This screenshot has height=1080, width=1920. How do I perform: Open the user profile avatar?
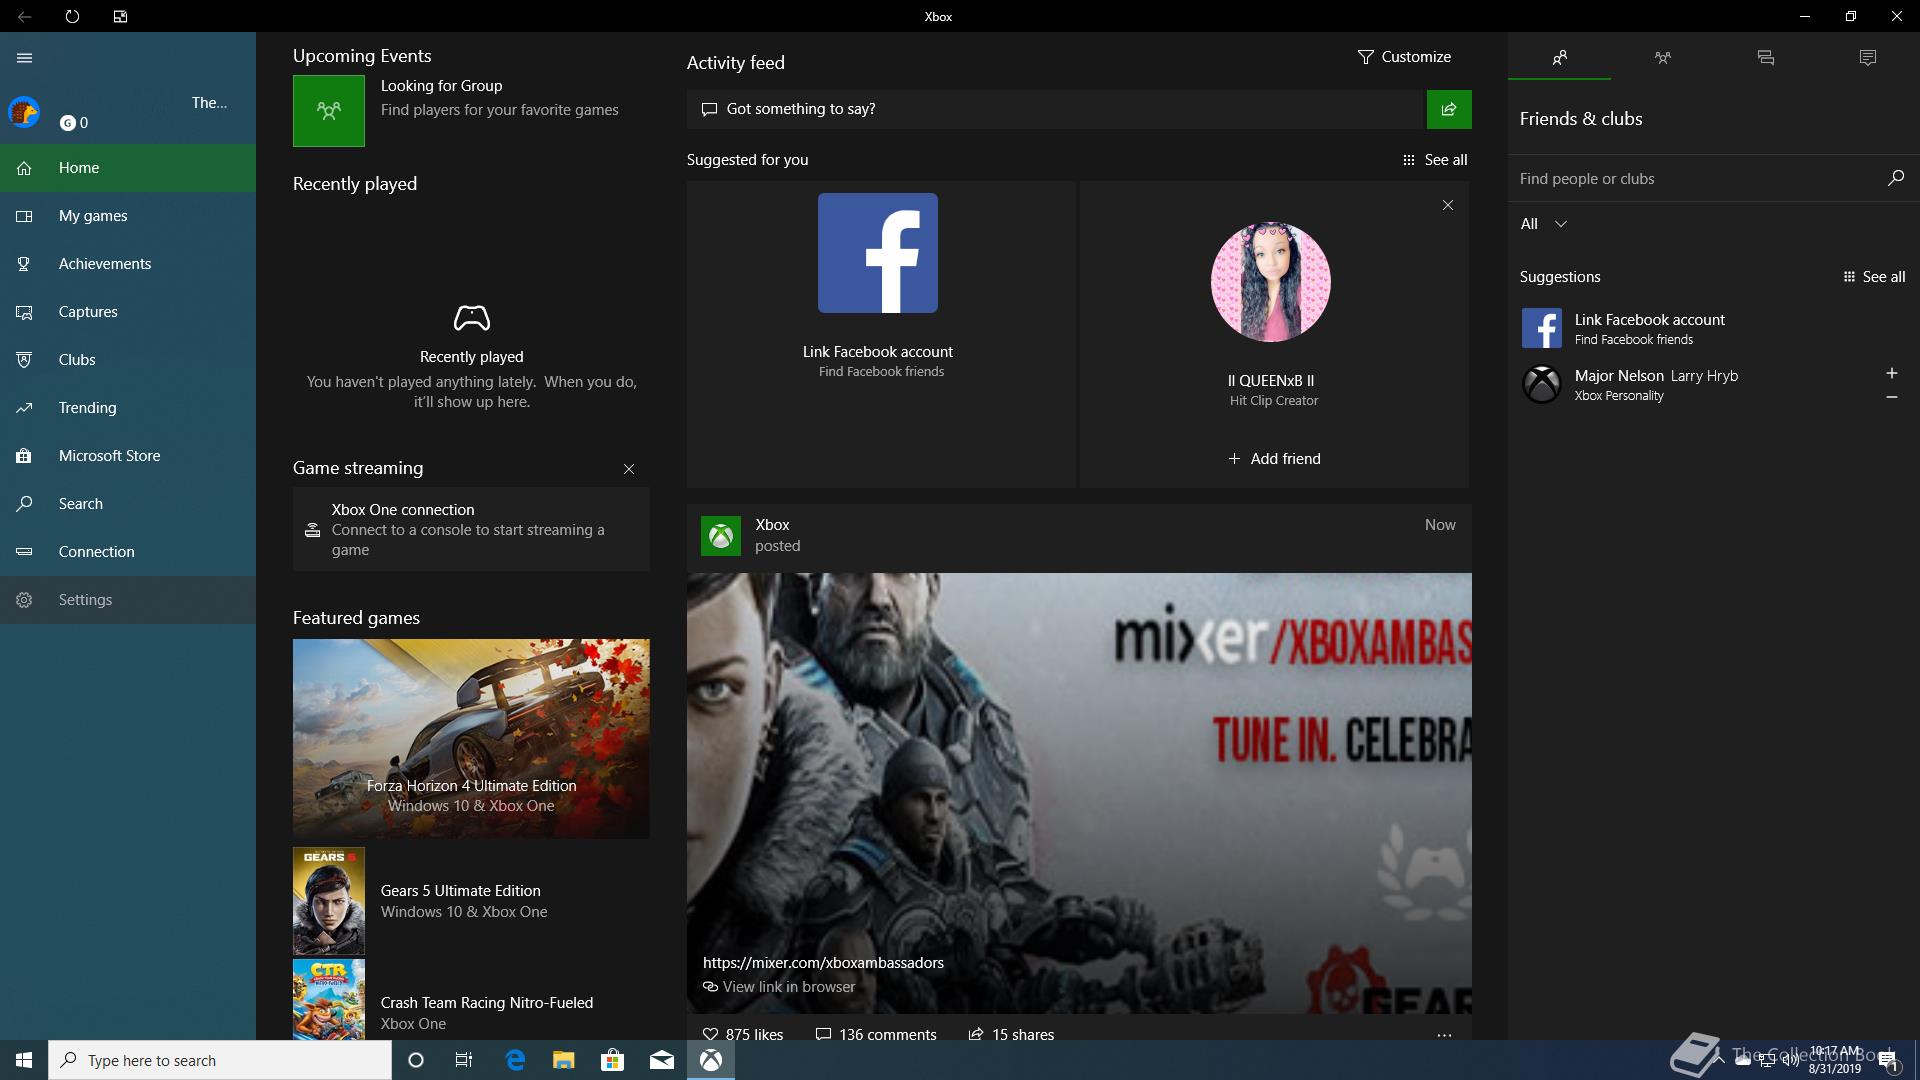coord(24,112)
